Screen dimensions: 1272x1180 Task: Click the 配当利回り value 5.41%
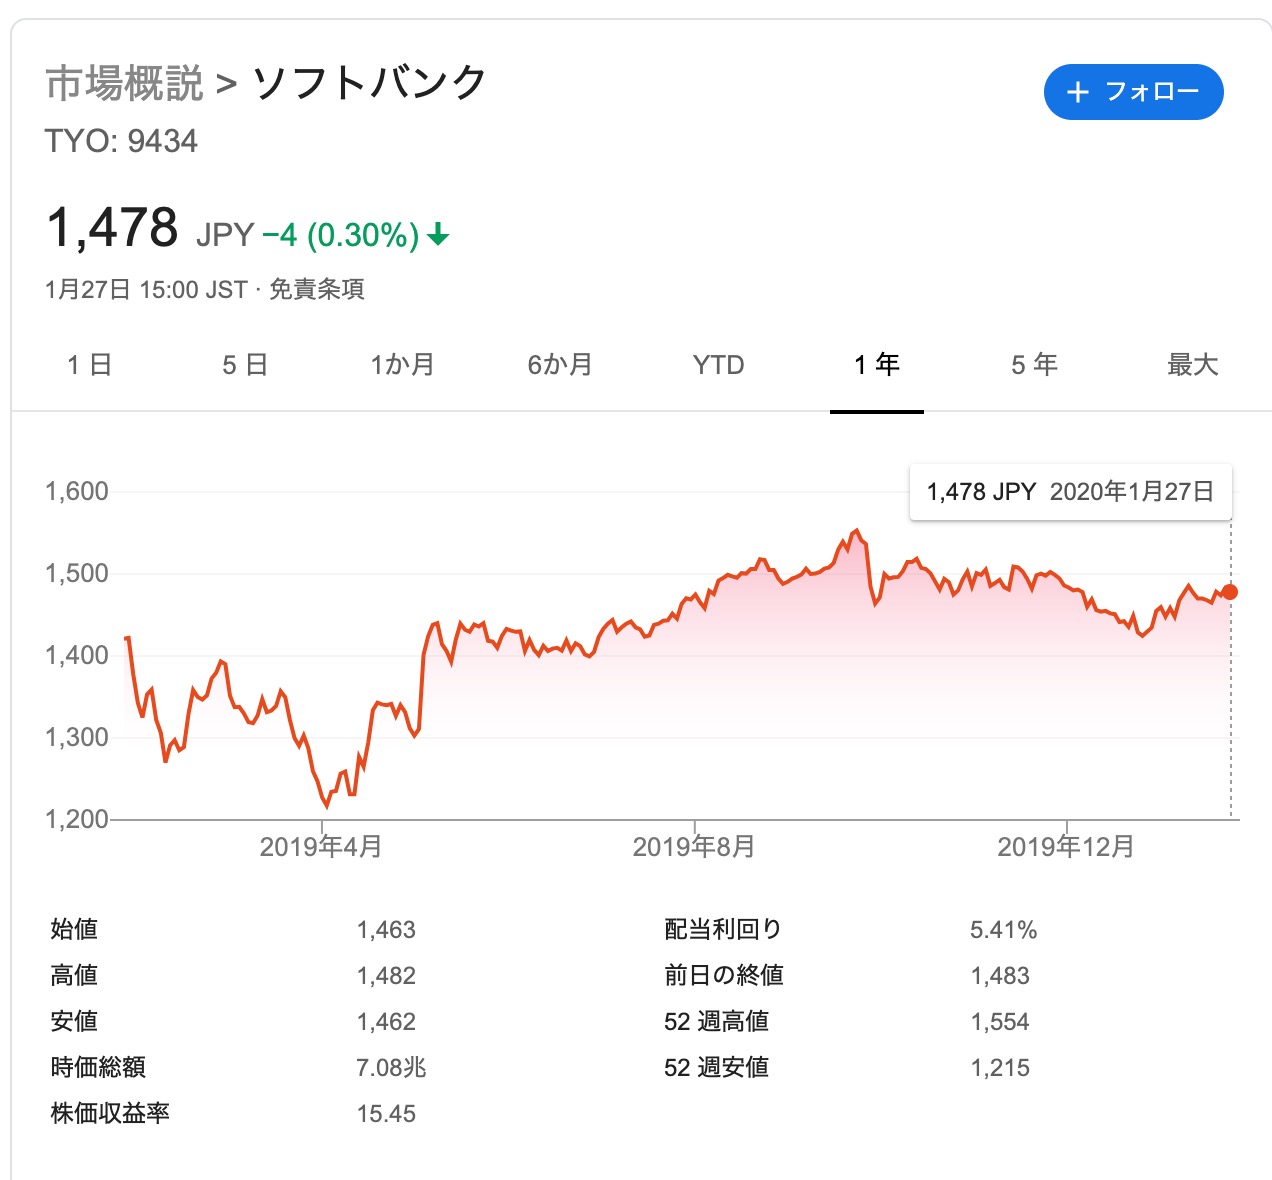point(1003,930)
